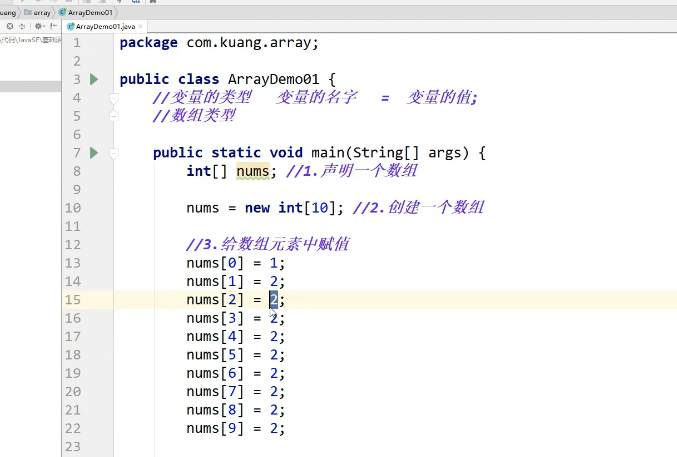Click the array folder breadcrumb
677x457 pixels.
coord(38,13)
